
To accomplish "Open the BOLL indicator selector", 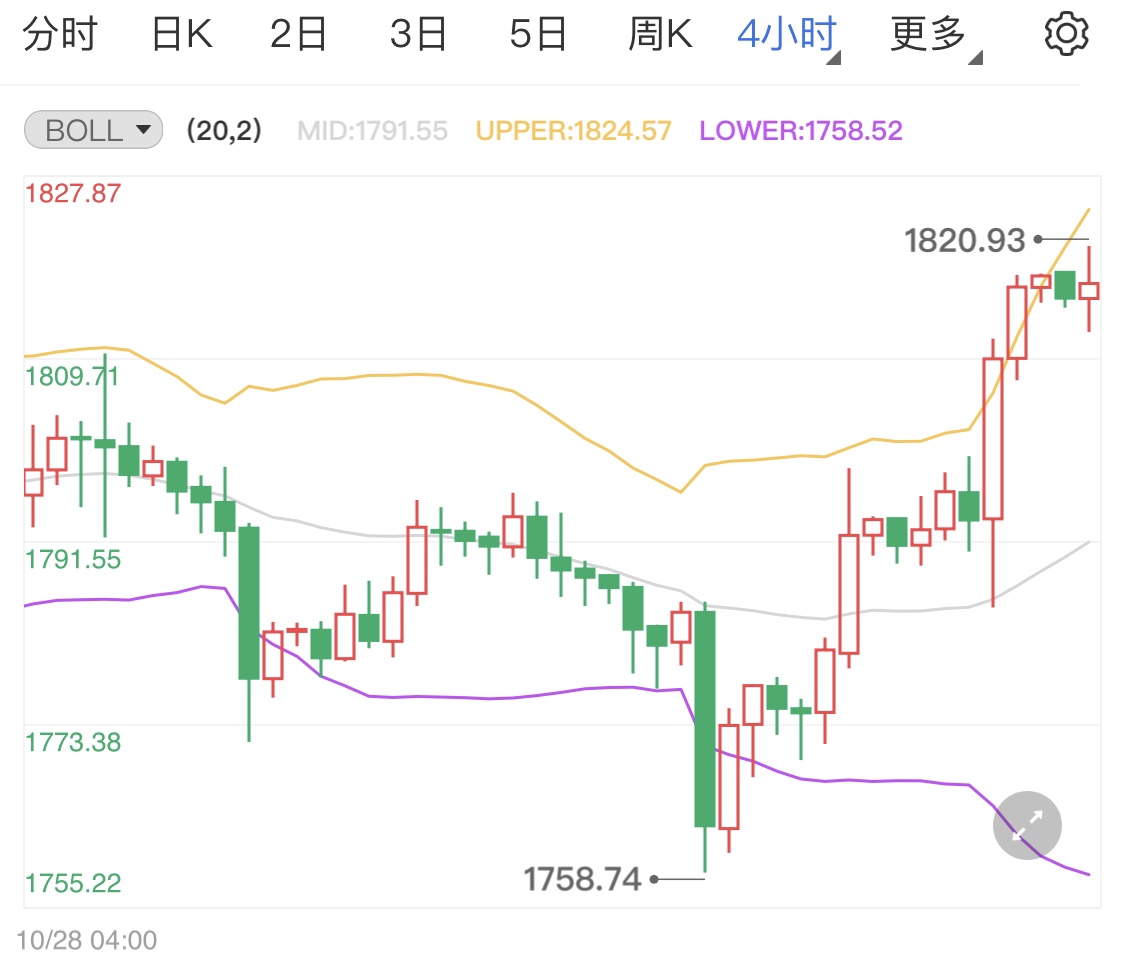I will click(93, 130).
